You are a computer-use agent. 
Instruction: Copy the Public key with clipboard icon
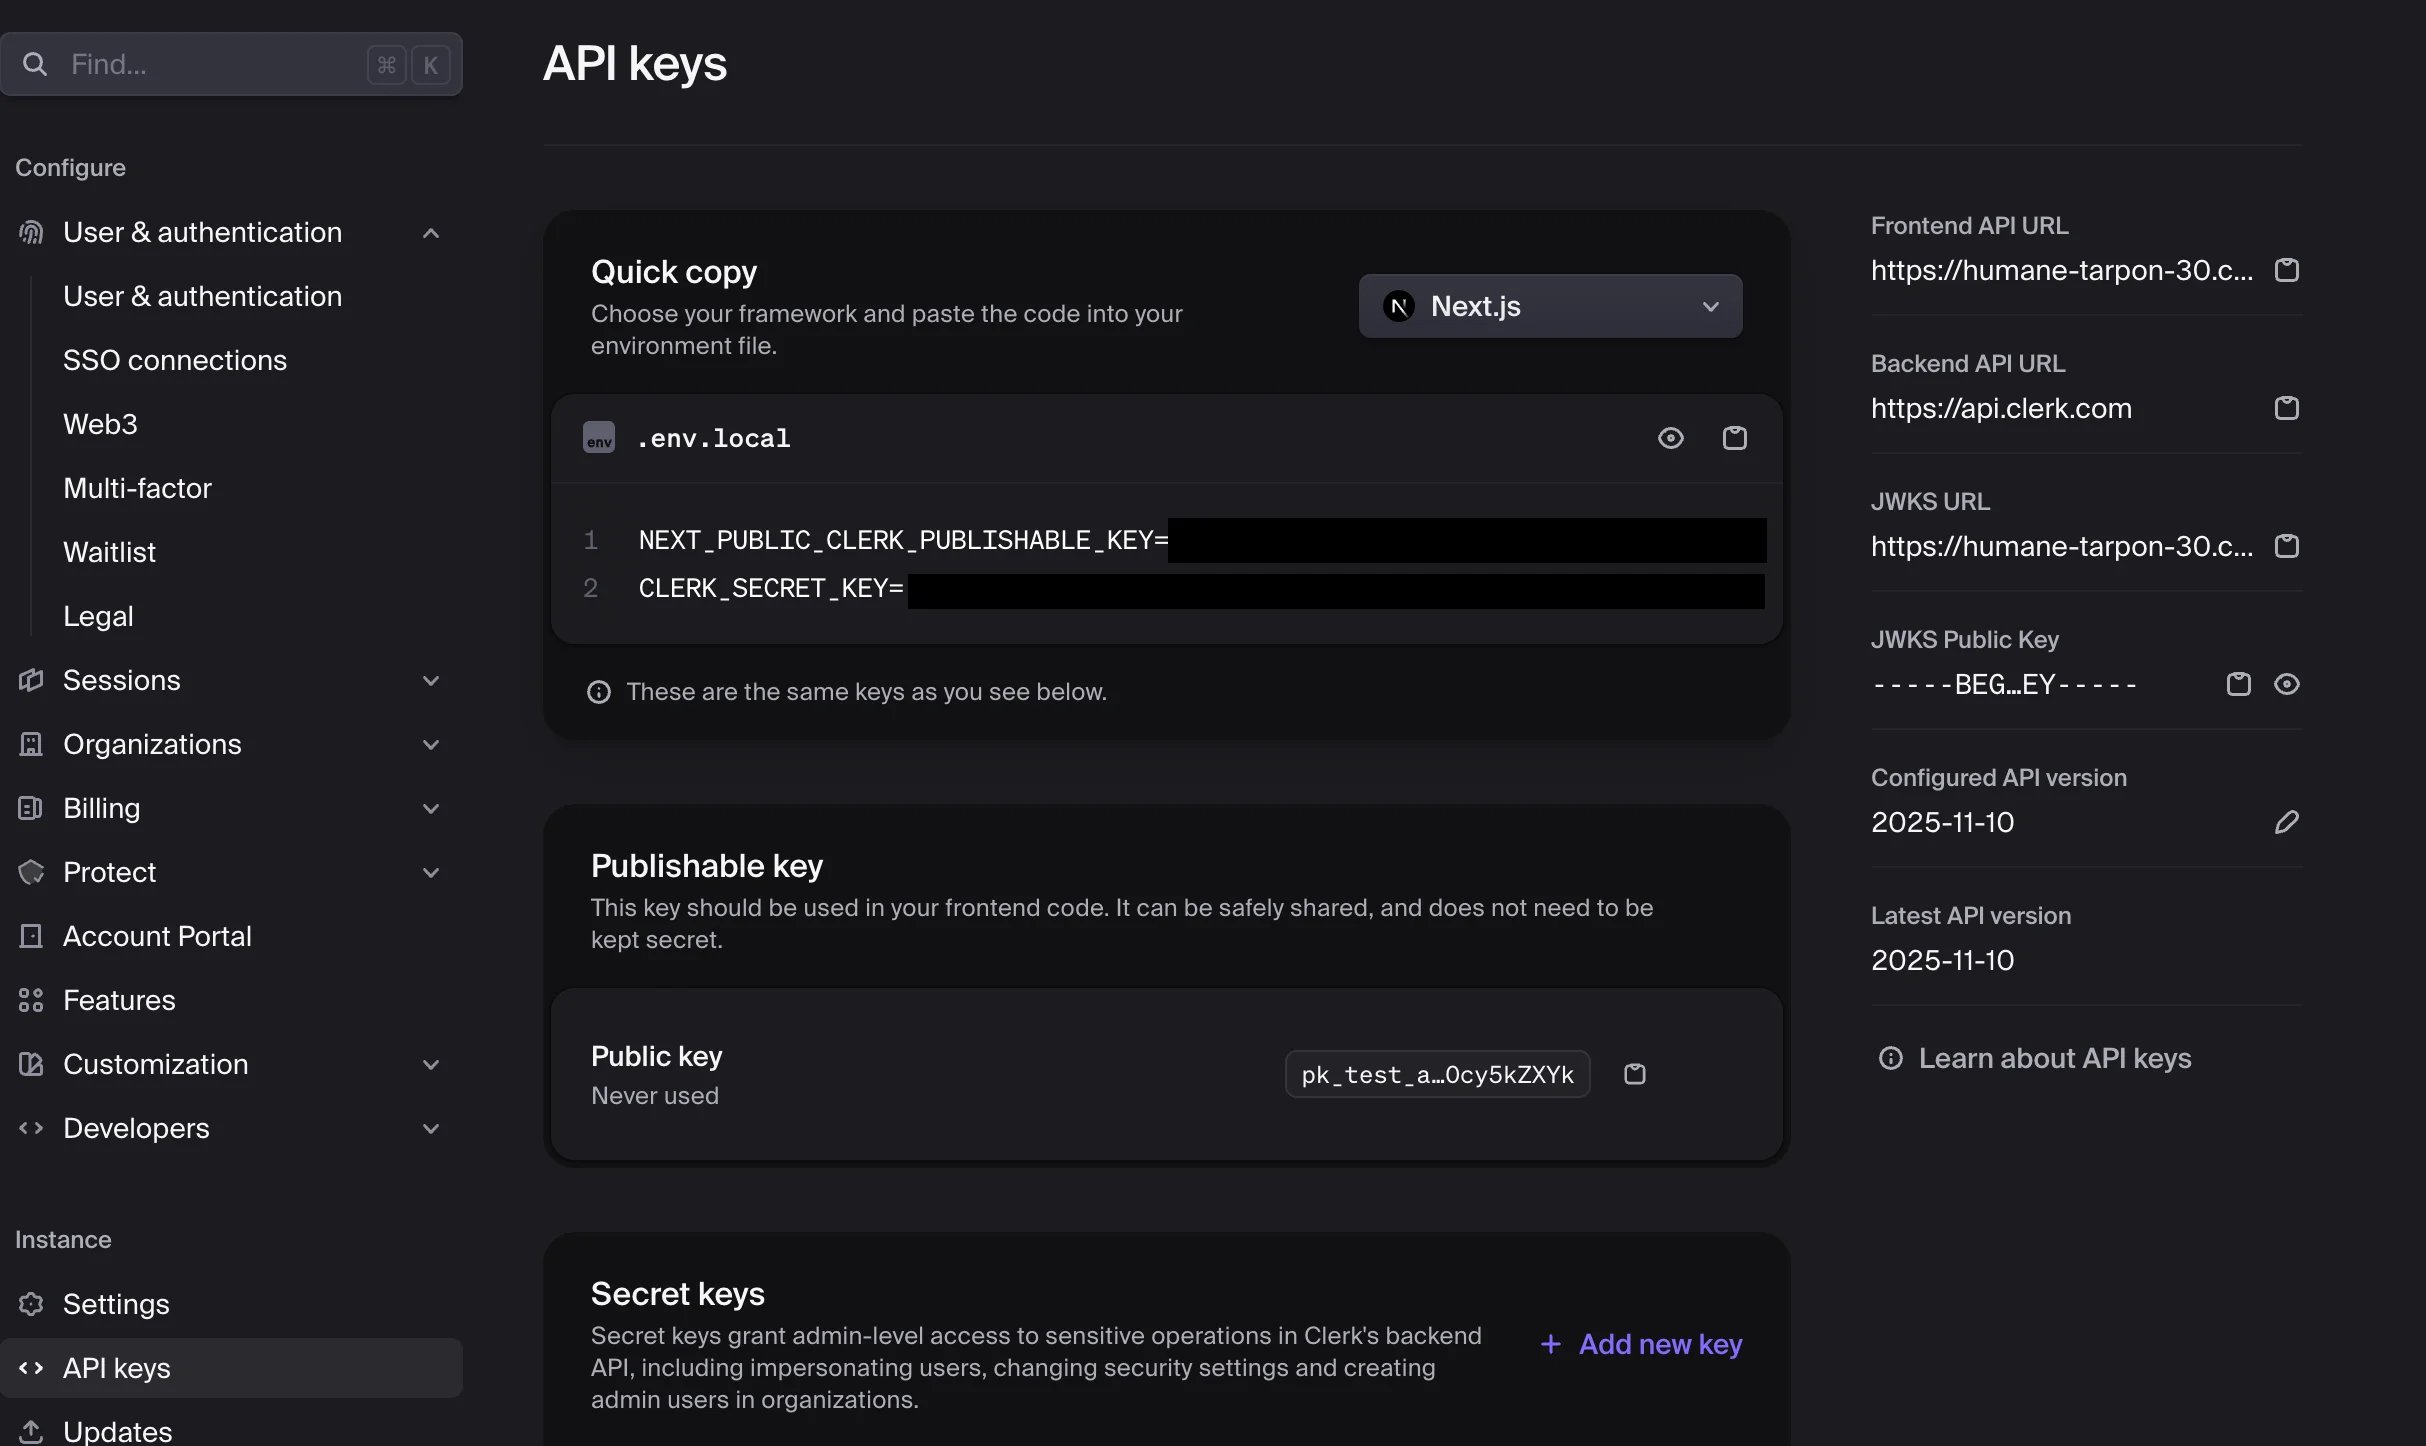1634,1075
